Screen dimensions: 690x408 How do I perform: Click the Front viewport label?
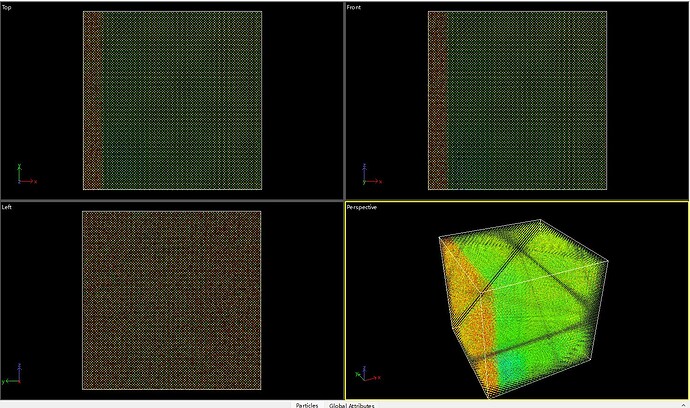(x=354, y=8)
